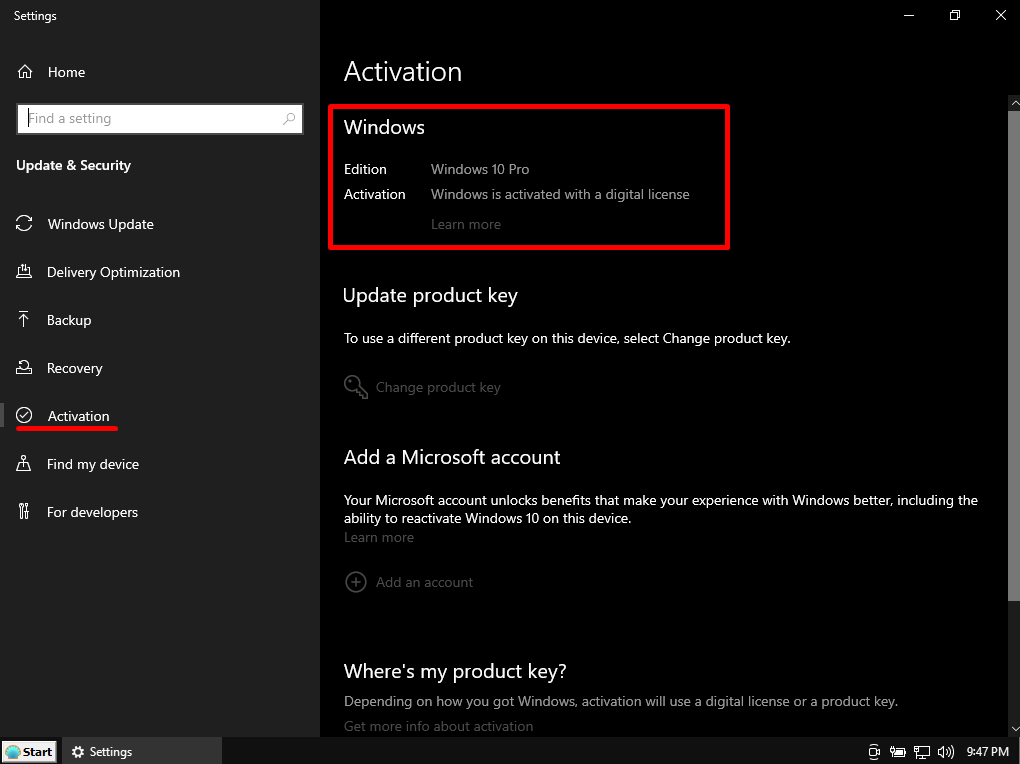
Task: Click the Find my device icon
Action: (x=23, y=463)
